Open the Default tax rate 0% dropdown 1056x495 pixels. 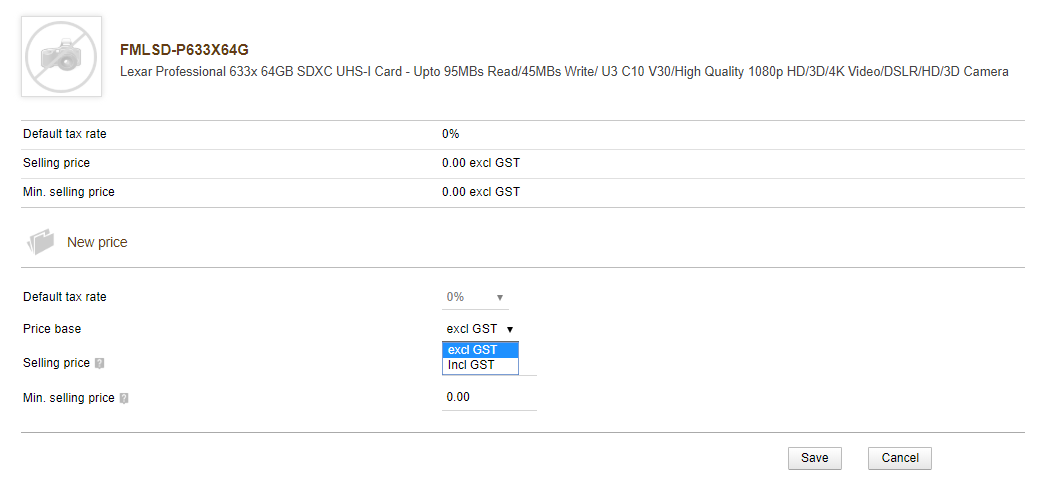point(475,297)
